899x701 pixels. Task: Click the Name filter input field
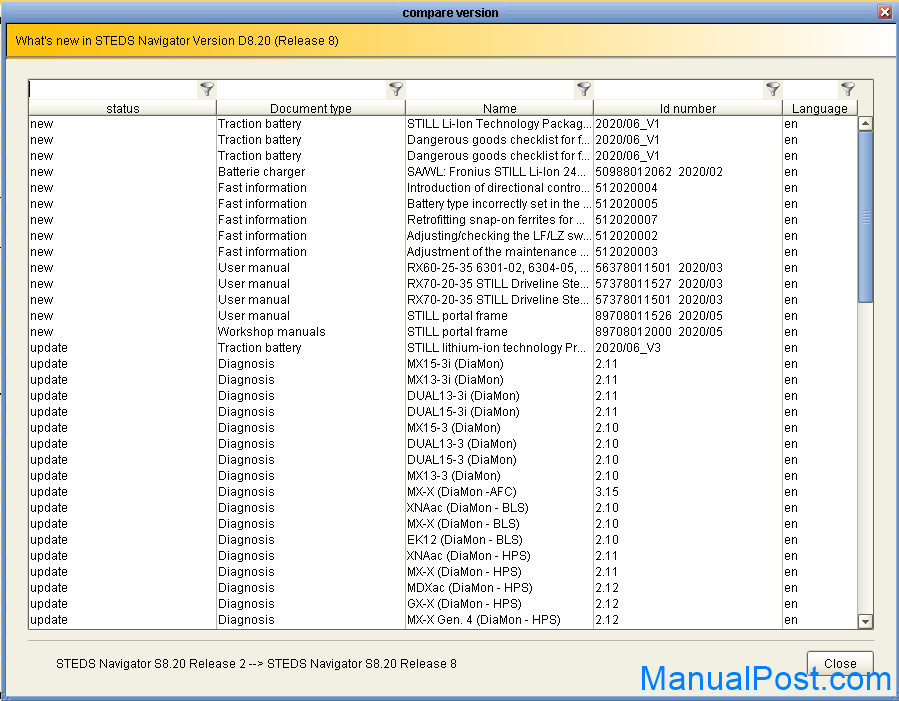coord(491,89)
